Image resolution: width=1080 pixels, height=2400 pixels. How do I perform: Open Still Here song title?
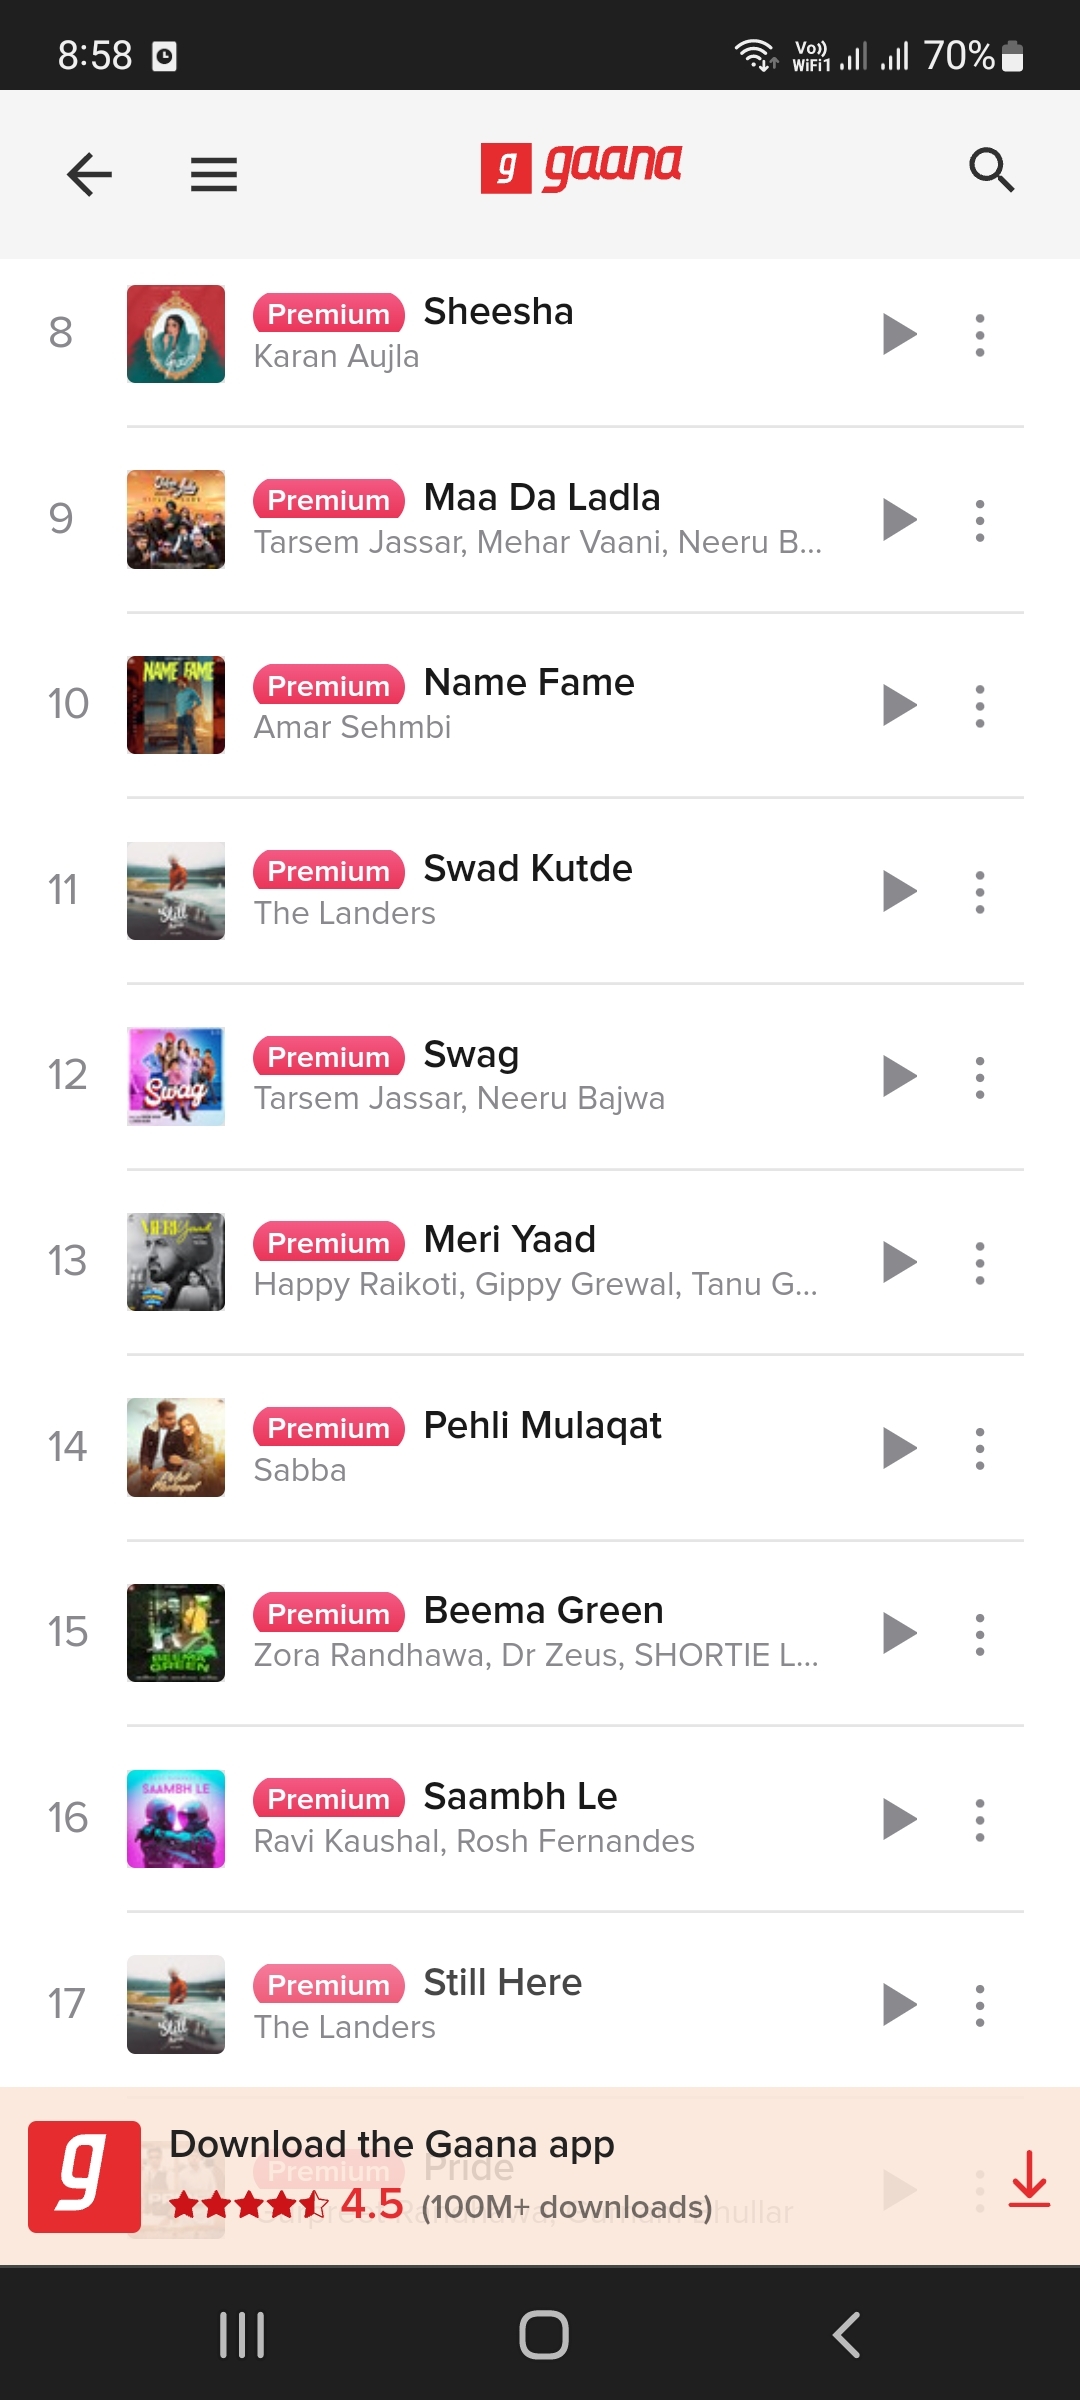(x=502, y=1982)
